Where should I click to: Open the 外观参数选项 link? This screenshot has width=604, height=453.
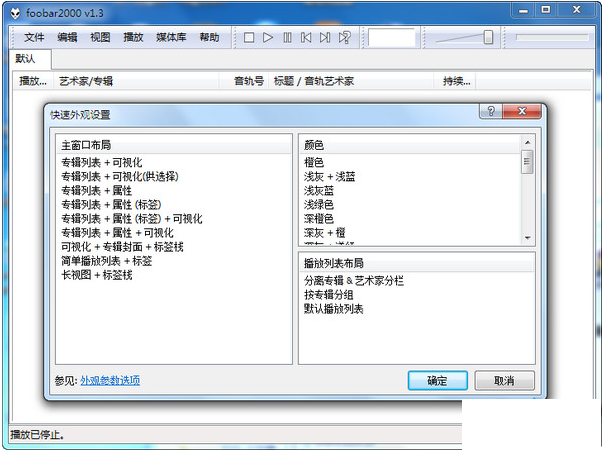[x=110, y=381]
